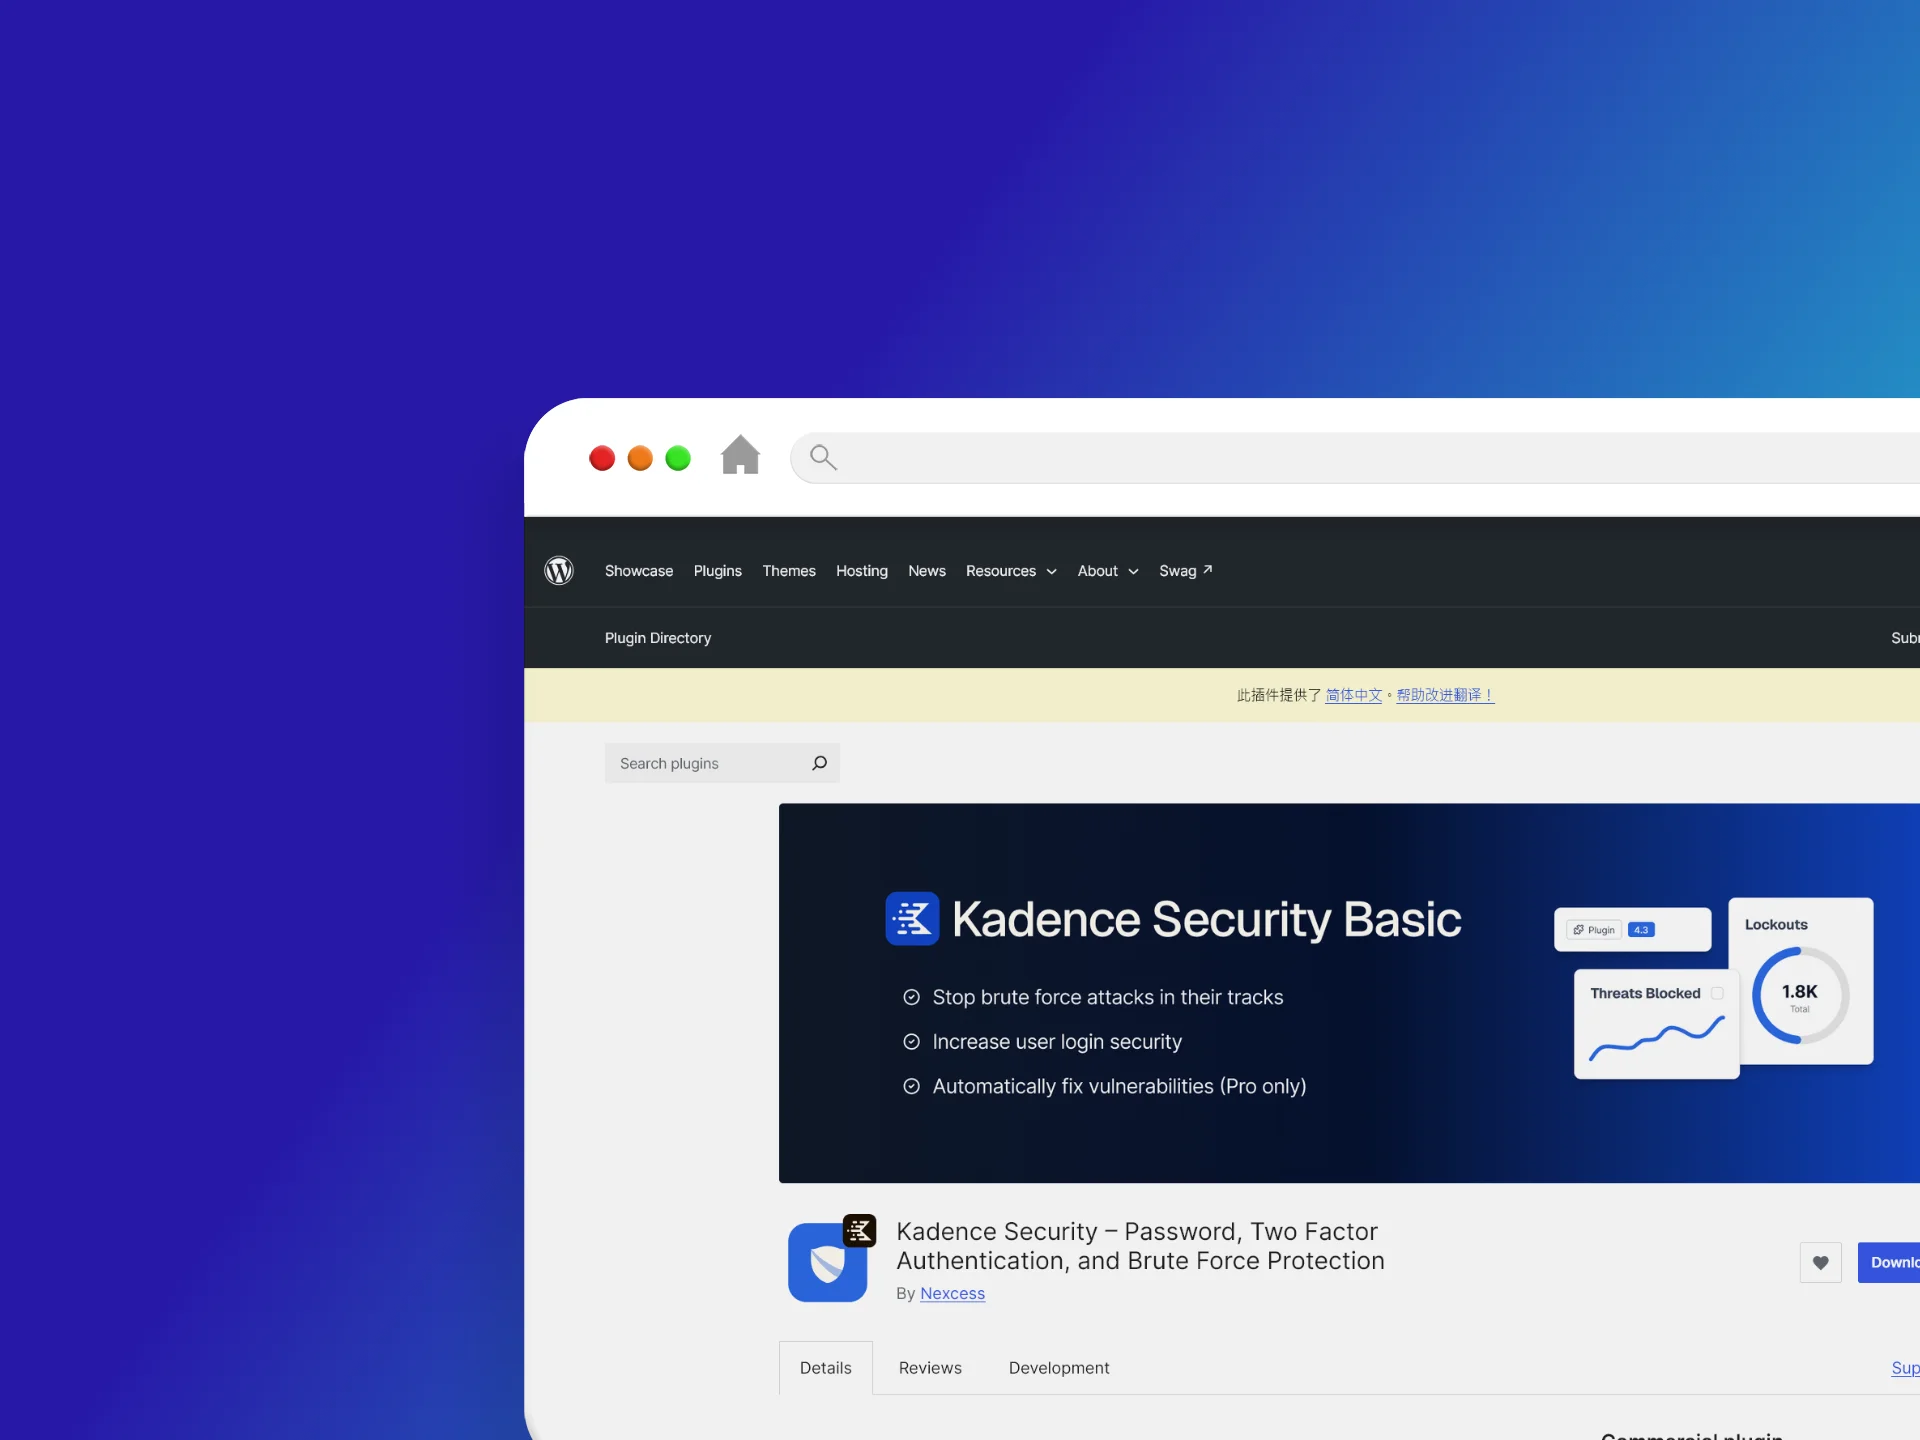Screen dimensions: 1920x1440
Task: Go to Themes in navigation
Action: point(789,571)
